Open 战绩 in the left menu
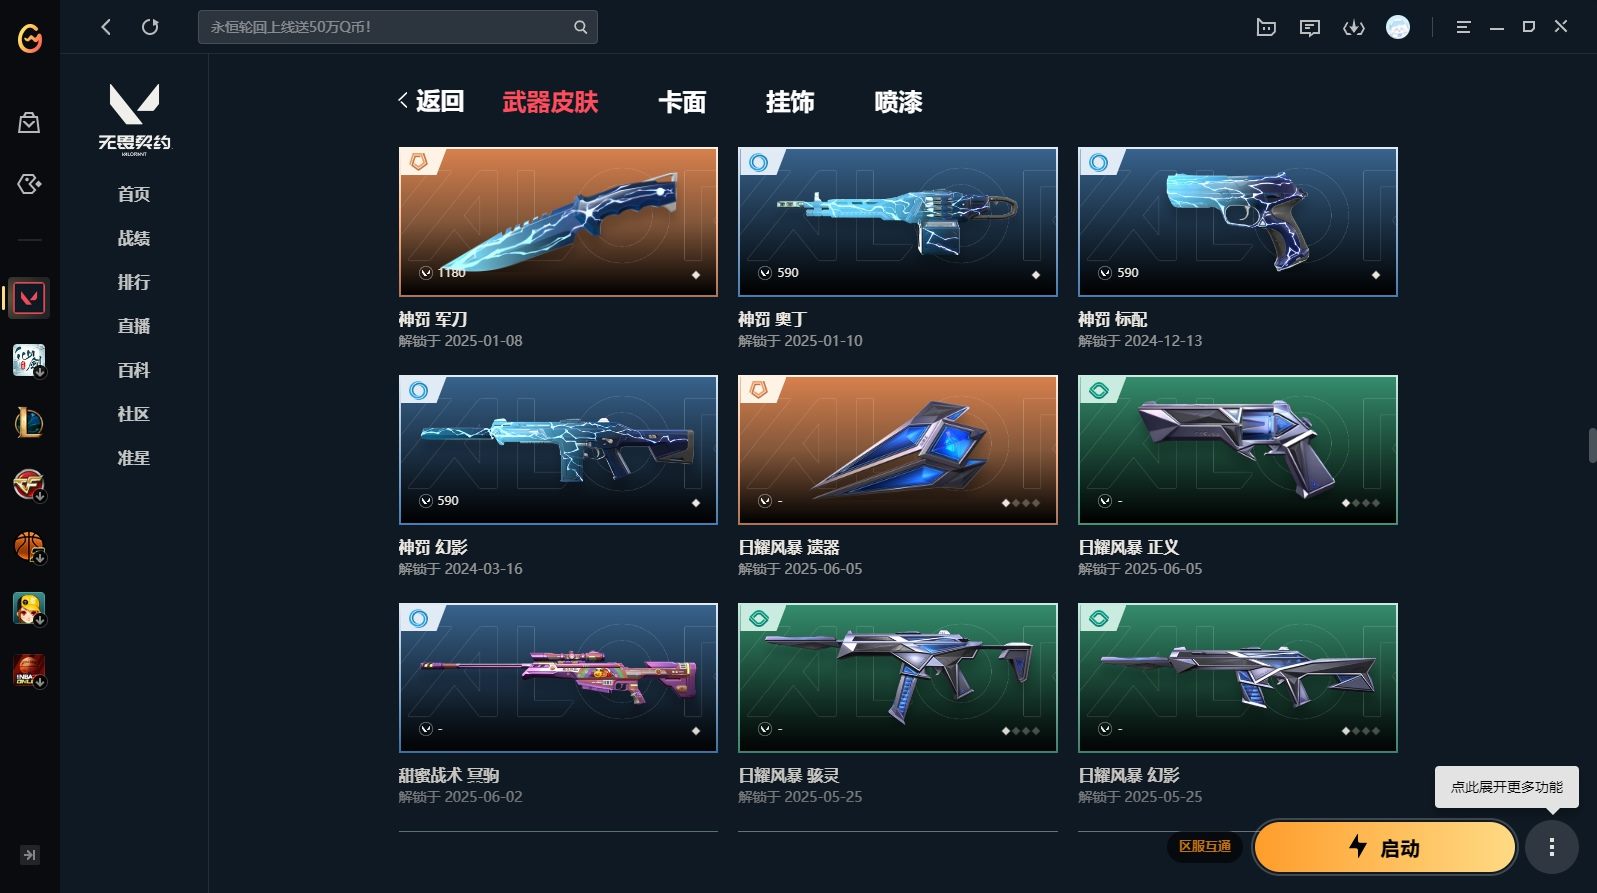 click(134, 238)
